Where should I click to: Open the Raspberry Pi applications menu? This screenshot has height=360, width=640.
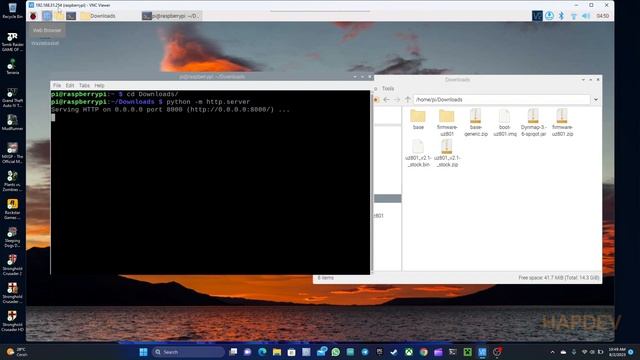[33, 16]
